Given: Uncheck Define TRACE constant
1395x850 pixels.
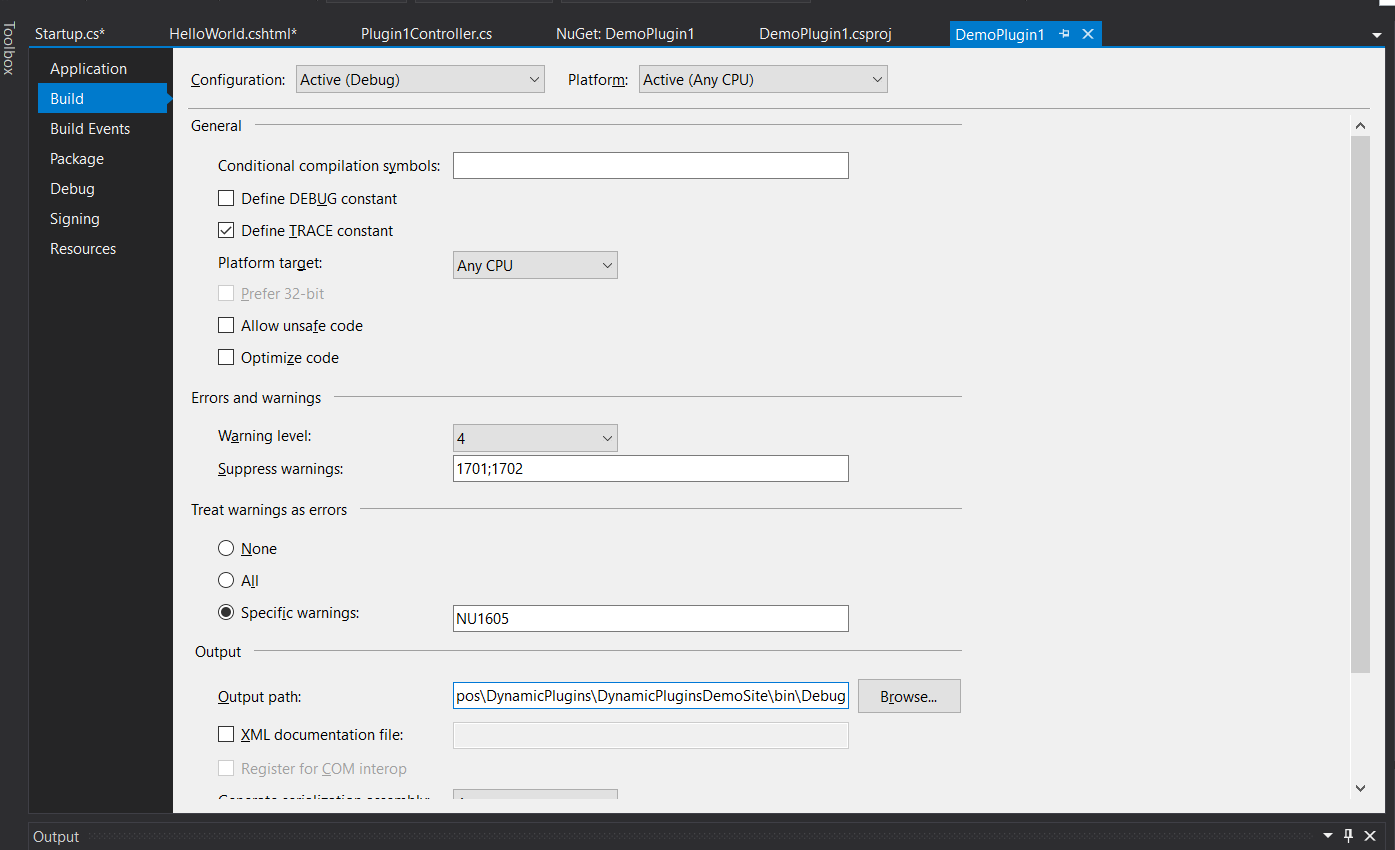Looking at the screenshot, I should point(226,231).
